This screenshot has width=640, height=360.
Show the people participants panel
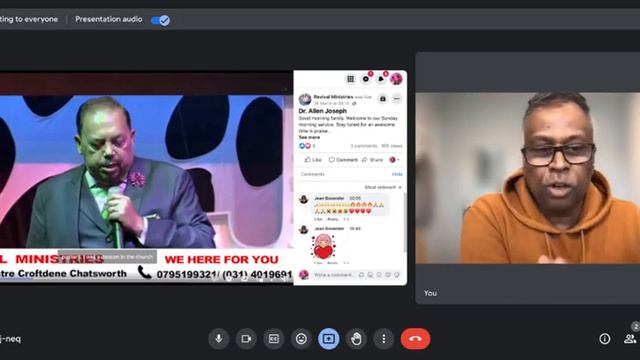[x=630, y=339]
